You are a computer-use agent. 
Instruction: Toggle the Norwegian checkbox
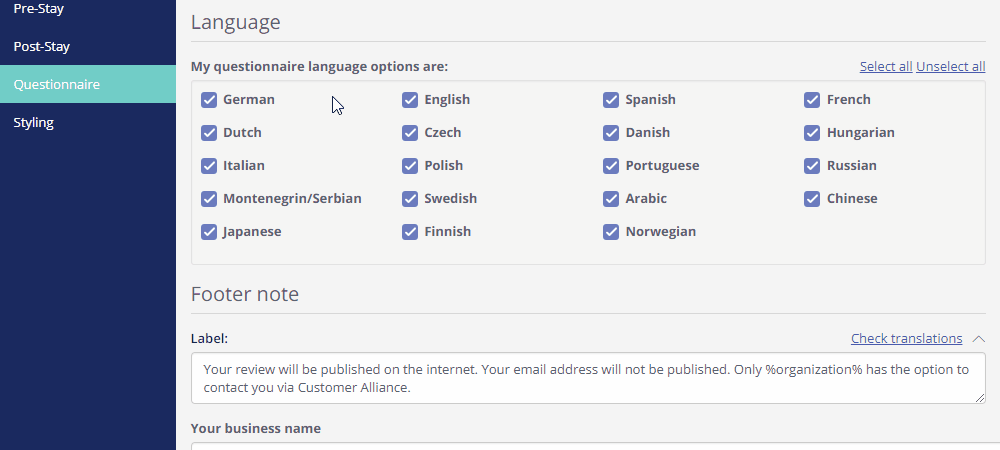611,232
